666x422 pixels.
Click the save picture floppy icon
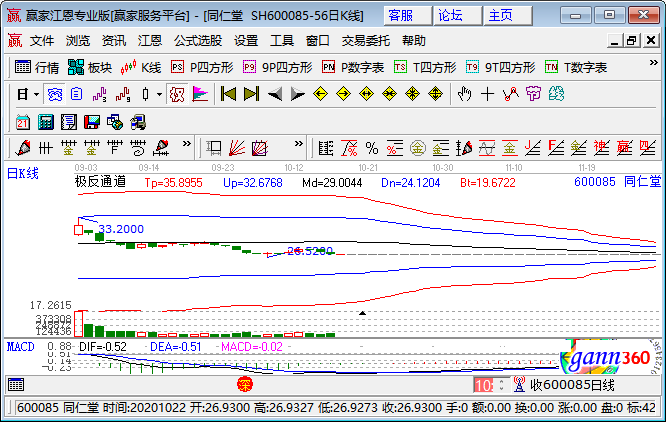[x=92, y=122]
